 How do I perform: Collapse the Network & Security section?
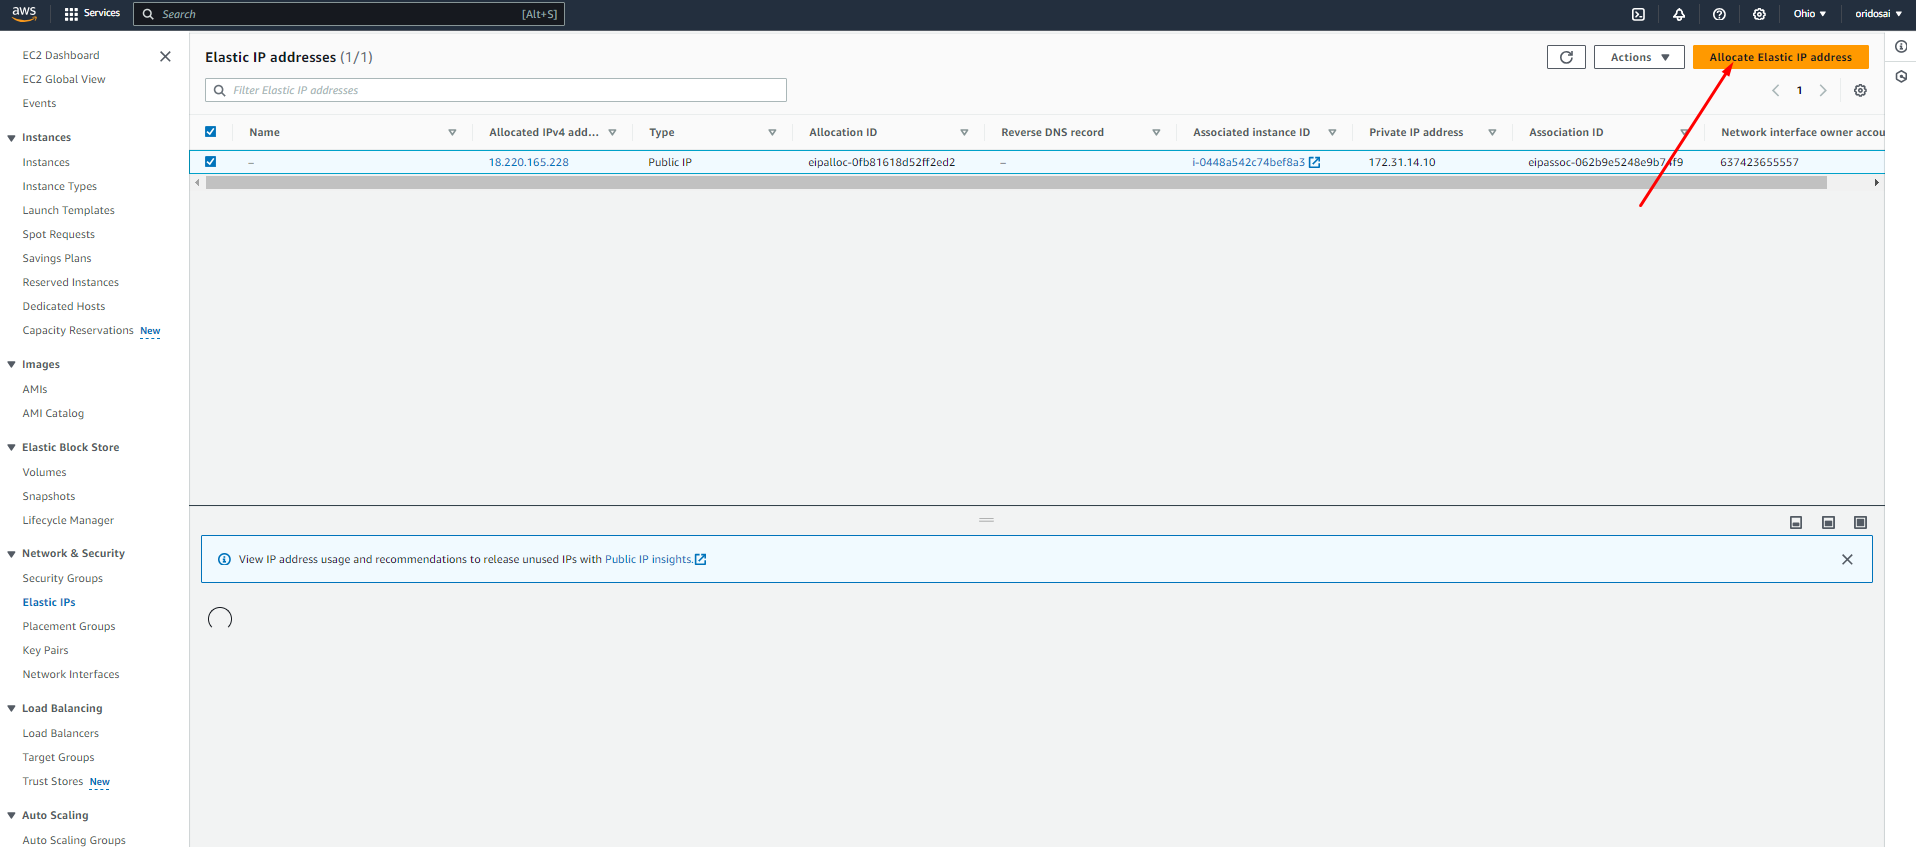pyautogui.click(x=11, y=554)
